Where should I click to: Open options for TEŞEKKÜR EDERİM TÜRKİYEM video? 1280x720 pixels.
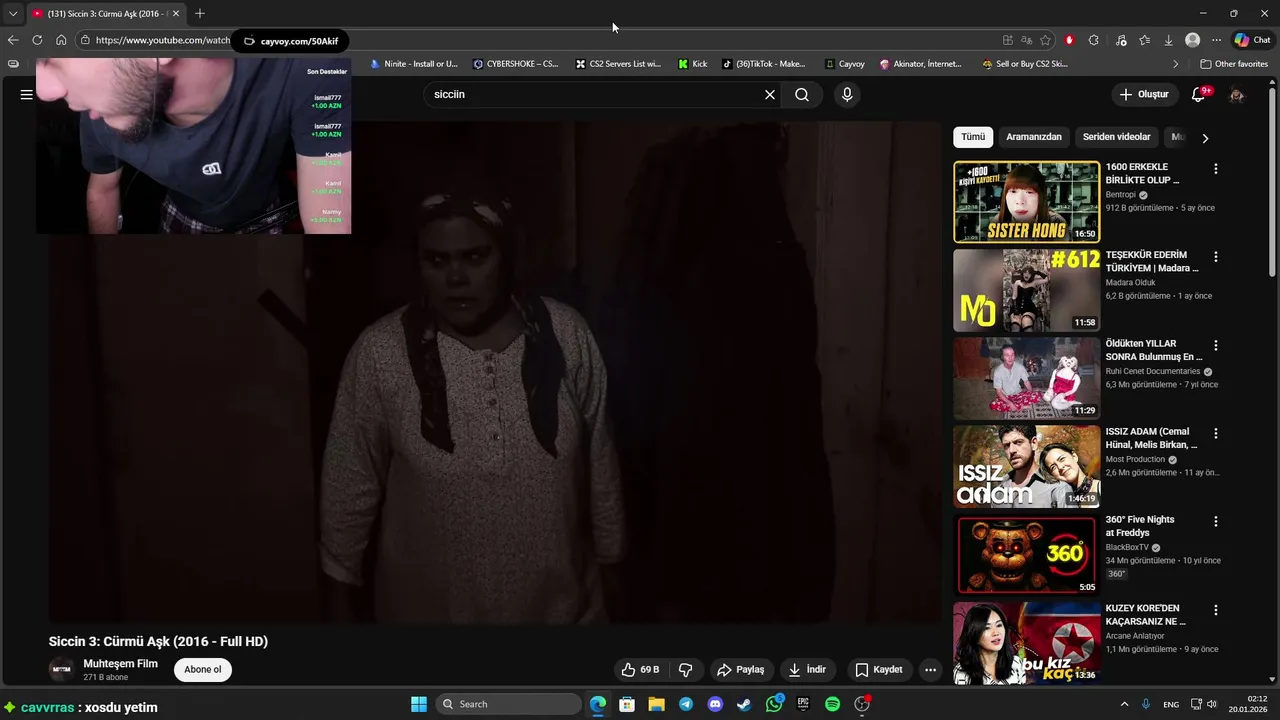1216,257
